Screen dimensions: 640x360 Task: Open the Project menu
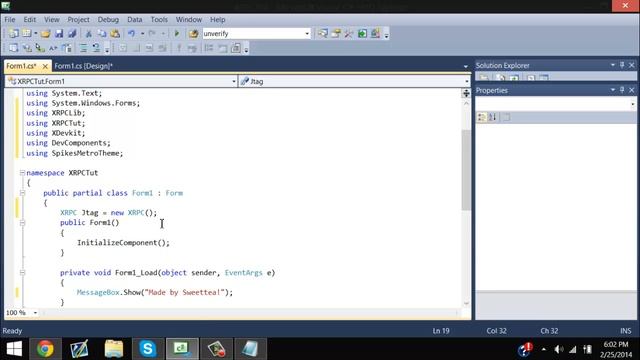[x=78, y=20]
